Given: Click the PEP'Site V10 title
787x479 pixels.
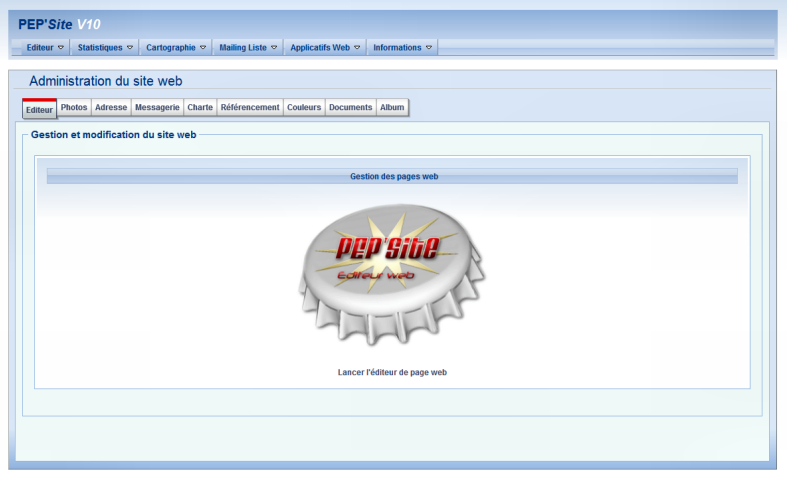Looking at the screenshot, I should pyautogui.click(x=59, y=24).
